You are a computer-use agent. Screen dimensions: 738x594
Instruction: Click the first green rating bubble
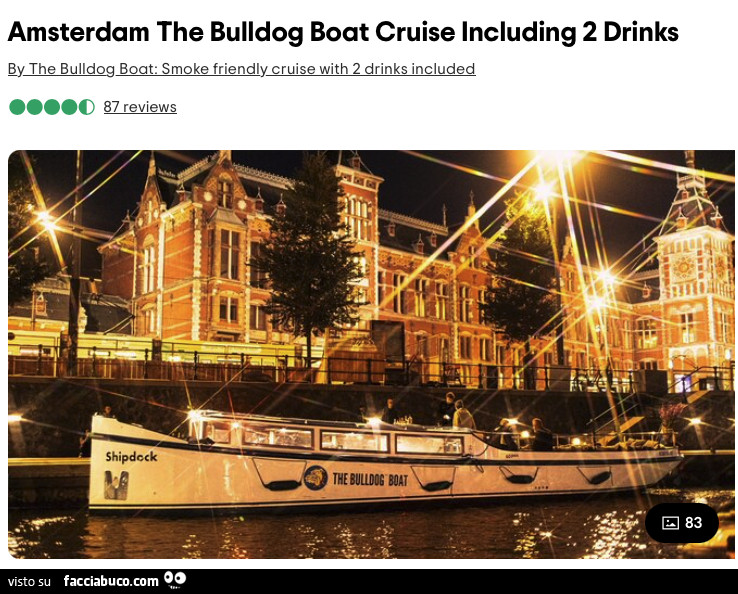(17, 107)
